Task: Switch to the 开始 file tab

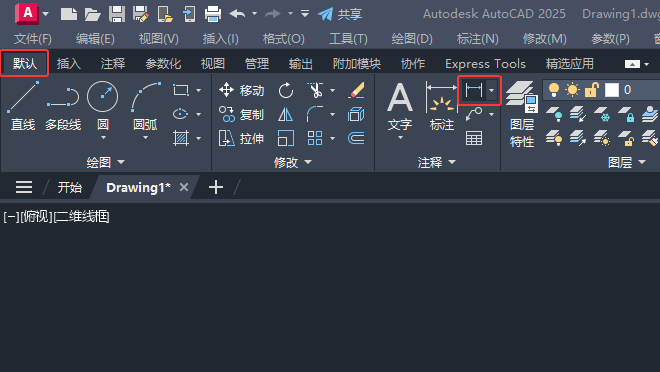Action: (x=69, y=187)
